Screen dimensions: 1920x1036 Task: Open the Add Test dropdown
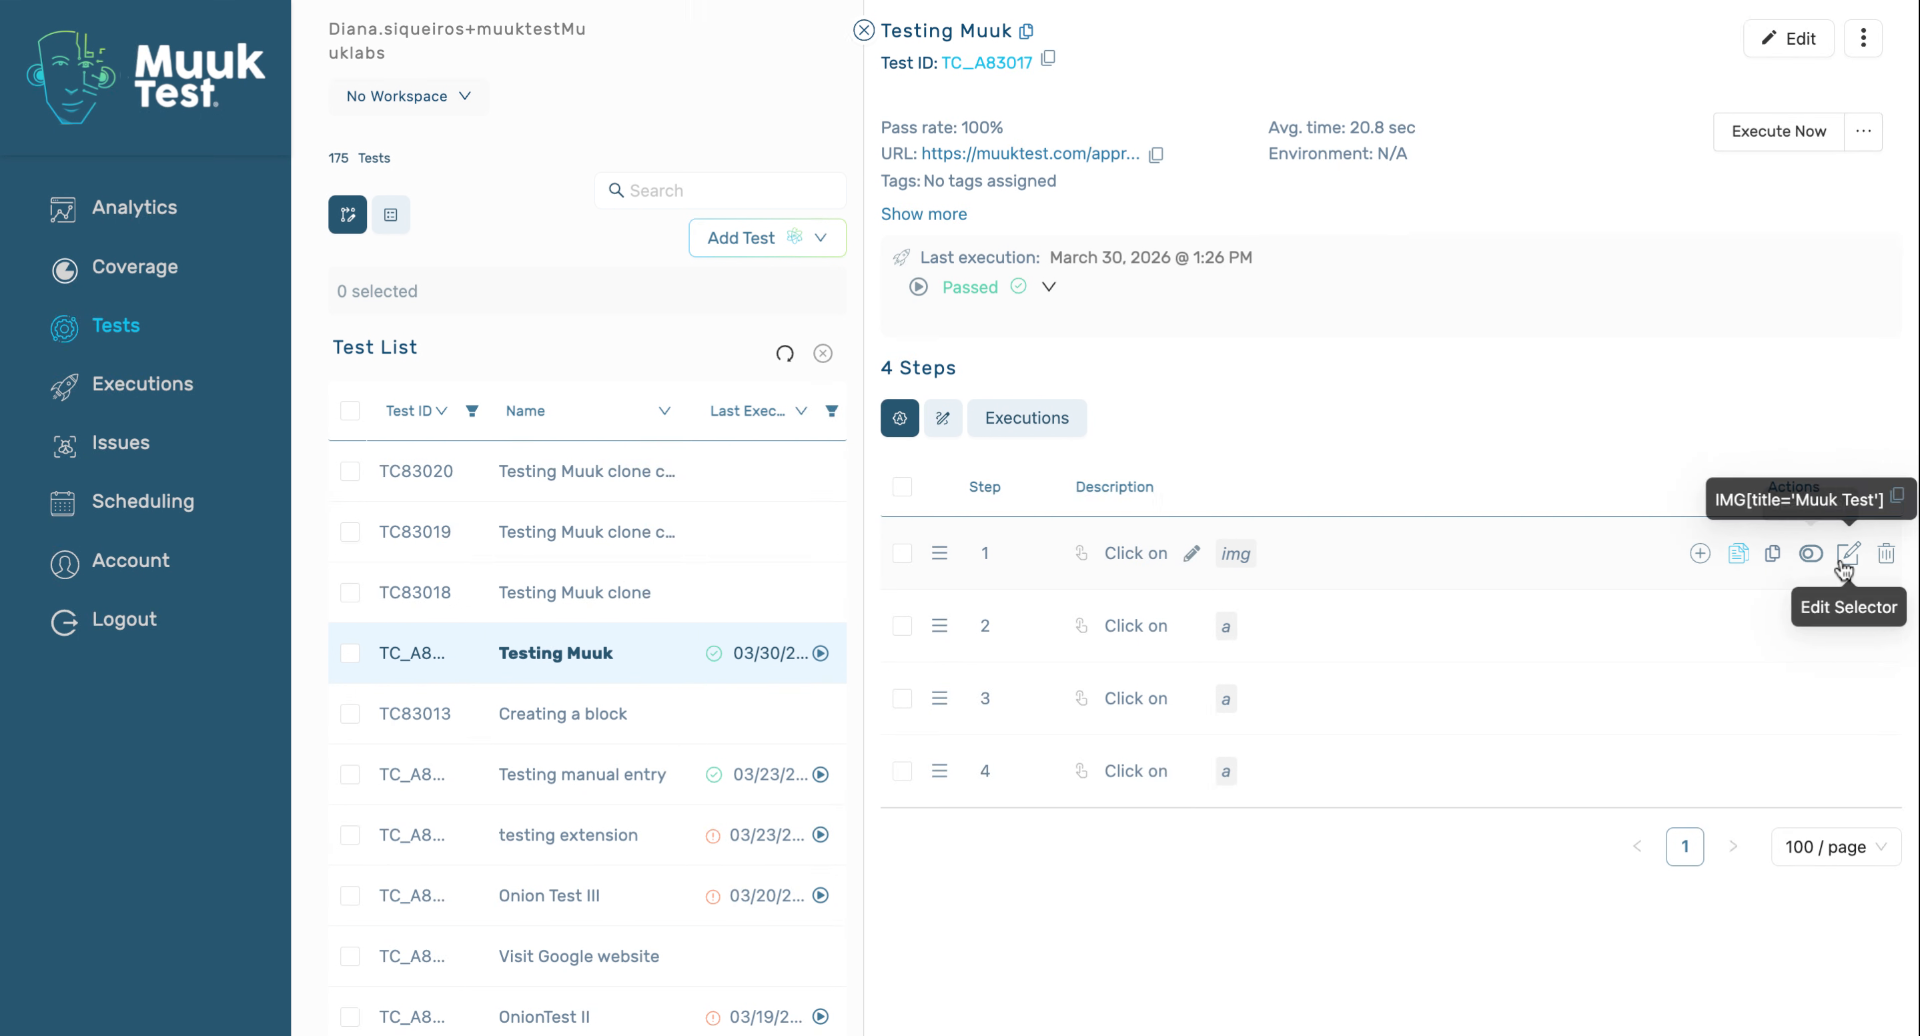(767, 238)
